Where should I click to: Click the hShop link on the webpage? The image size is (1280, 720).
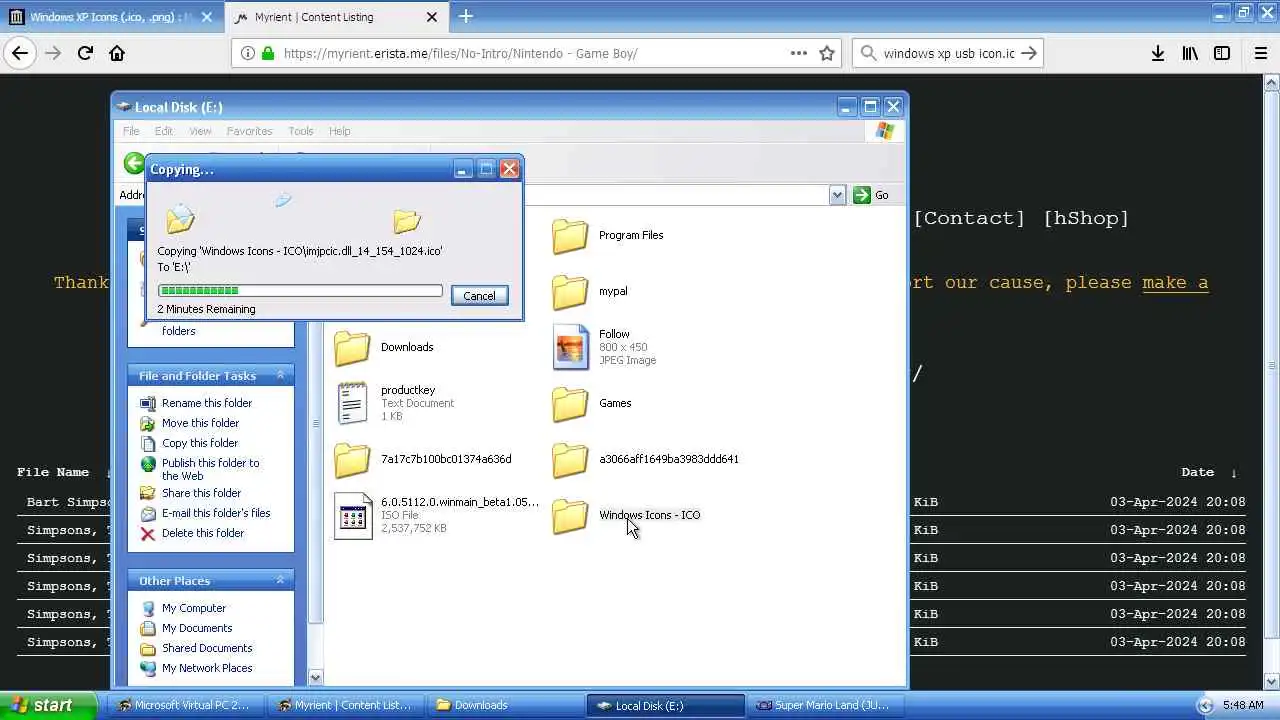pyautogui.click(x=1086, y=218)
